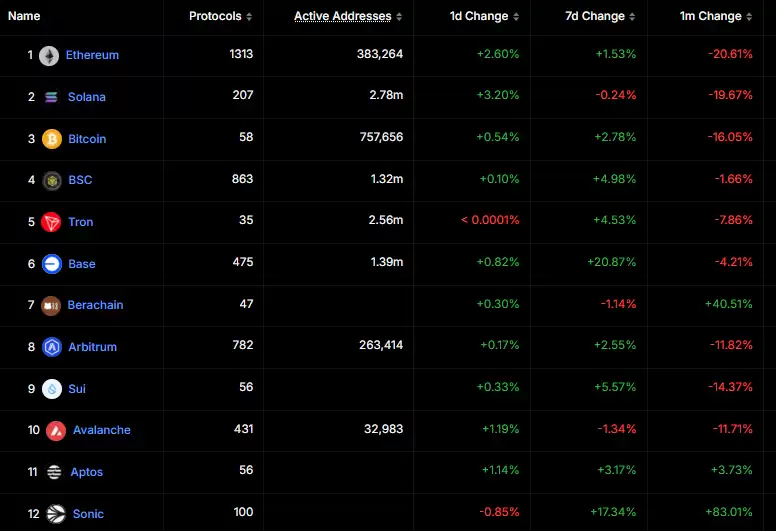Viewport: 776px width, 531px height.
Task: Click the Berachain logo icon
Action: (51, 305)
